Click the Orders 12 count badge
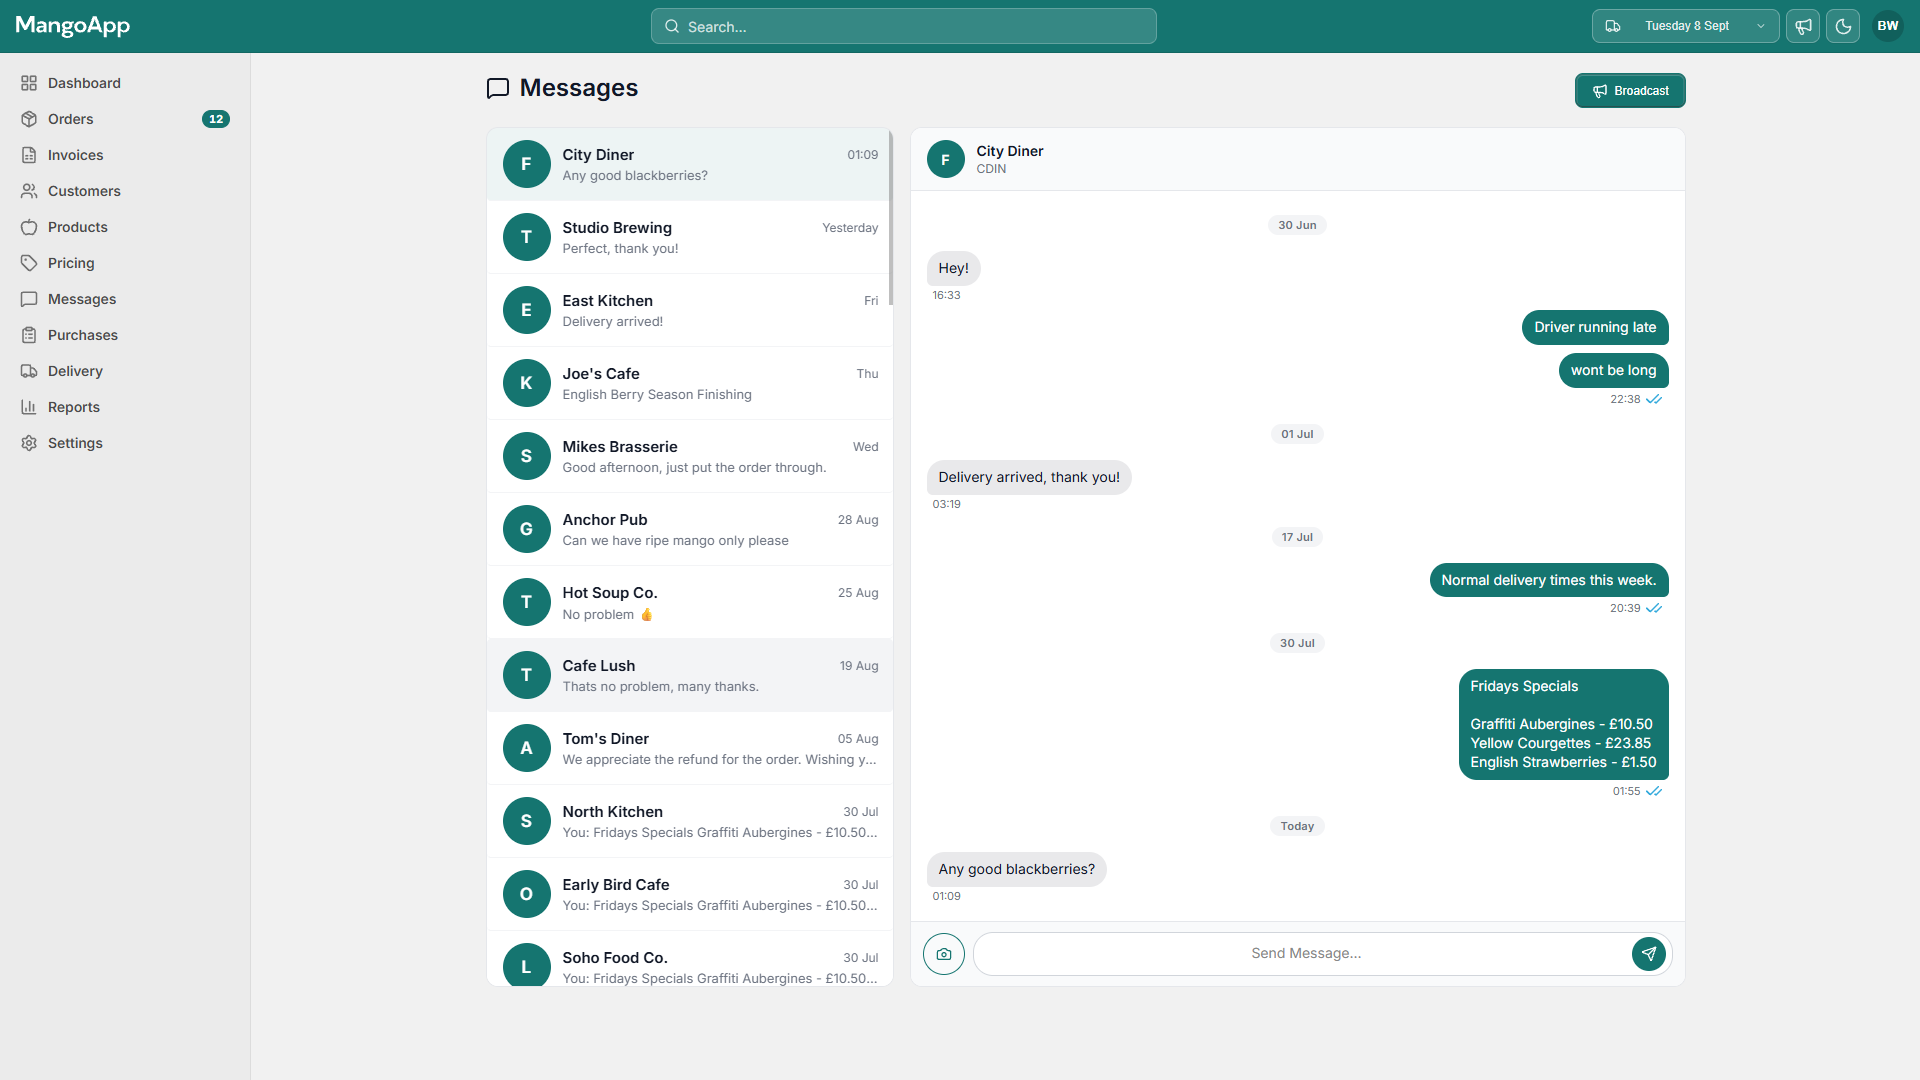The image size is (1920, 1080). click(x=216, y=119)
